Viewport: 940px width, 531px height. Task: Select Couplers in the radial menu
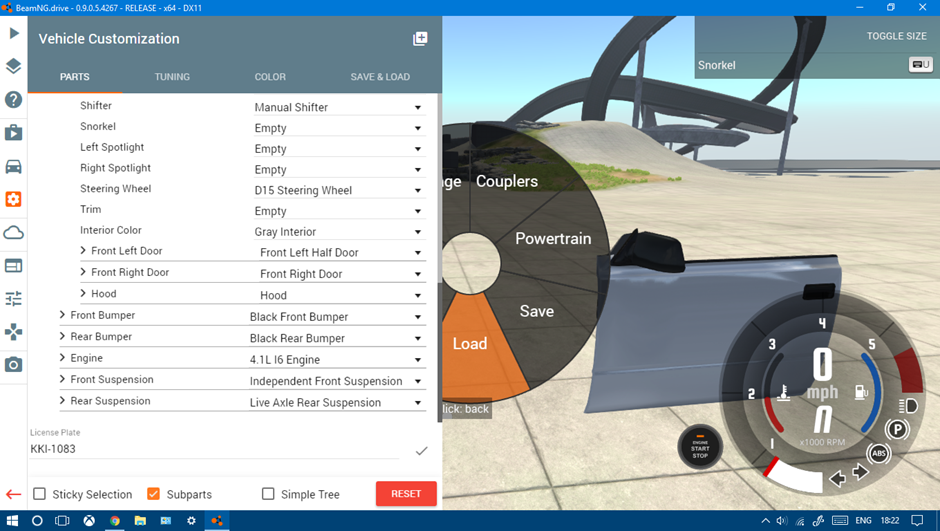pyautogui.click(x=507, y=181)
